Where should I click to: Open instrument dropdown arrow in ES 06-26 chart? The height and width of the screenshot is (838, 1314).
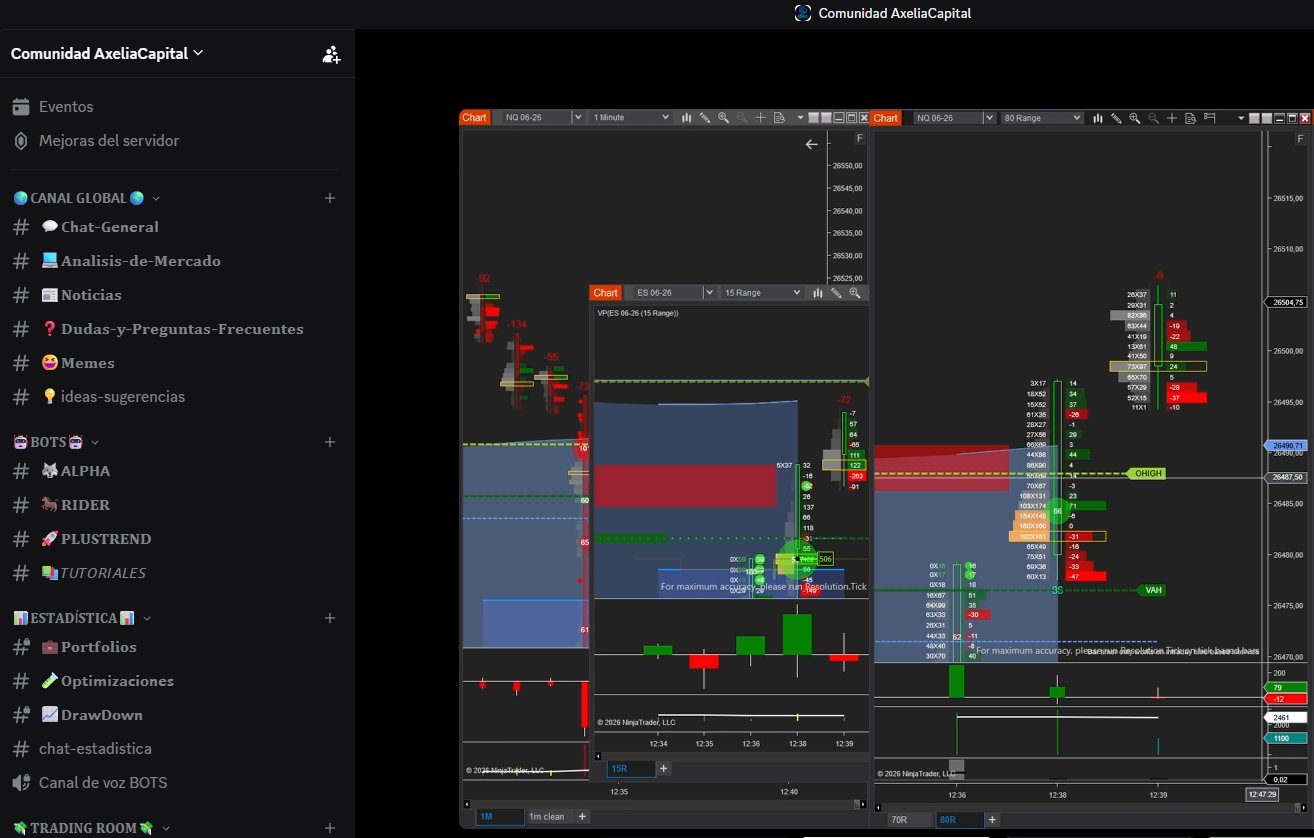[x=709, y=293]
